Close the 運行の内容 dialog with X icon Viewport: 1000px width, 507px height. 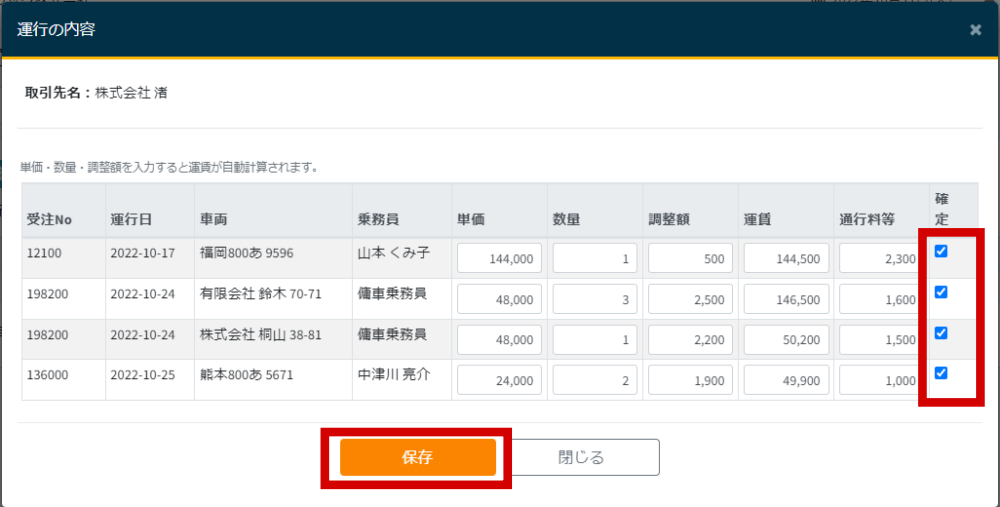tap(975, 30)
